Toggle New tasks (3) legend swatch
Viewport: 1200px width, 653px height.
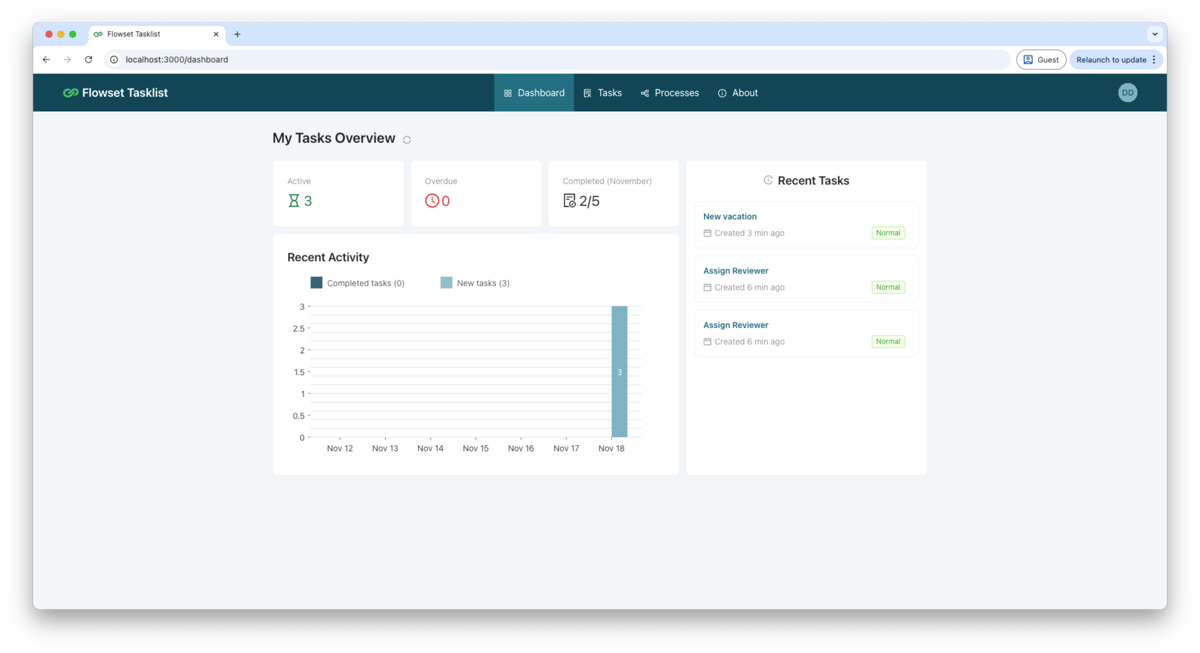pos(447,283)
